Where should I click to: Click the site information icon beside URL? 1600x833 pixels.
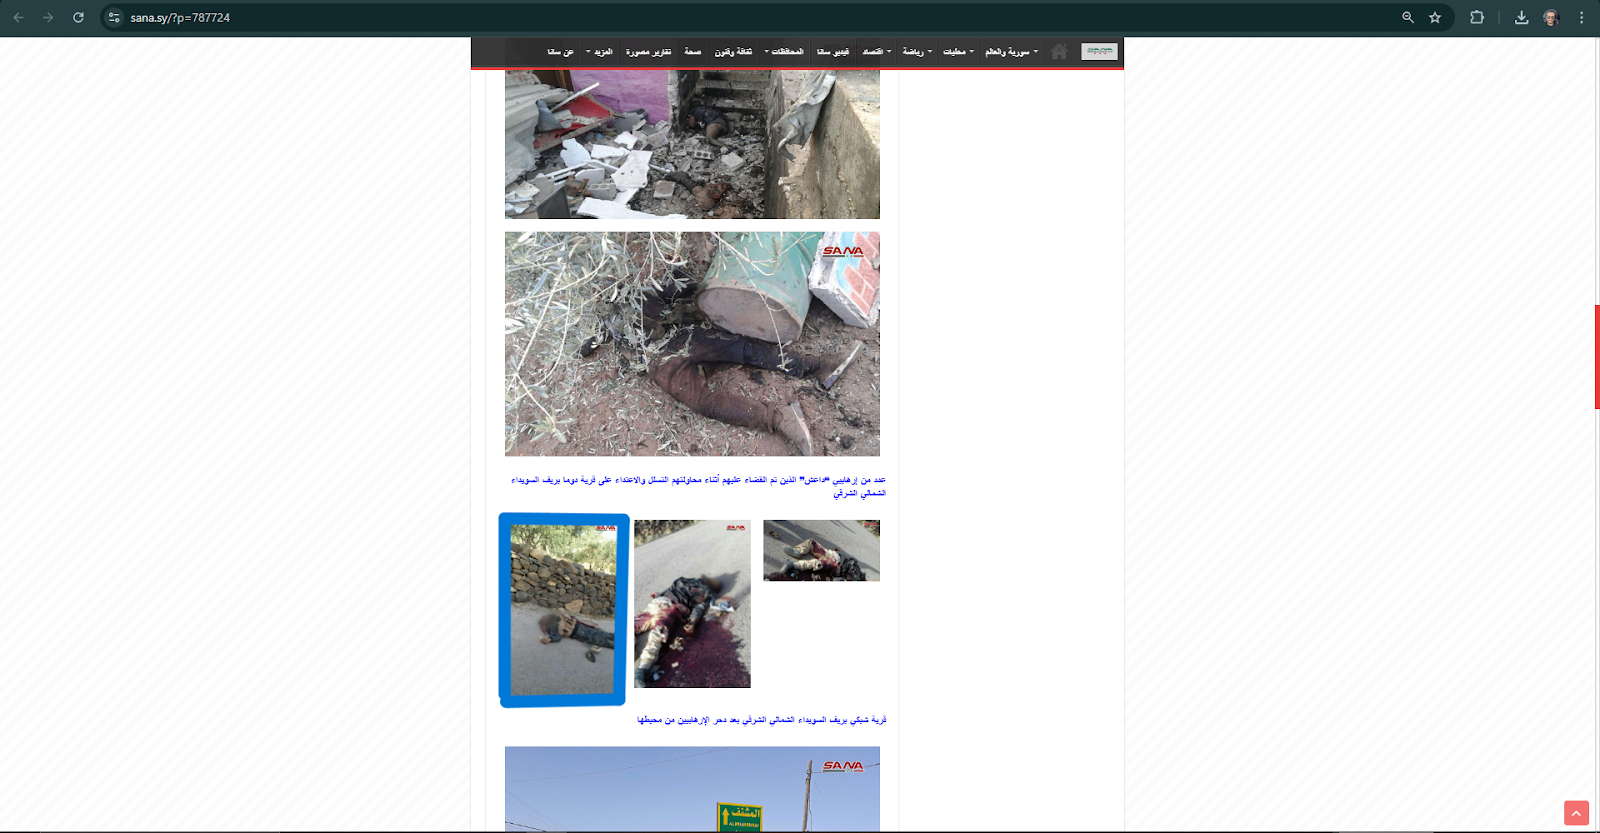(x=114, y=17)
